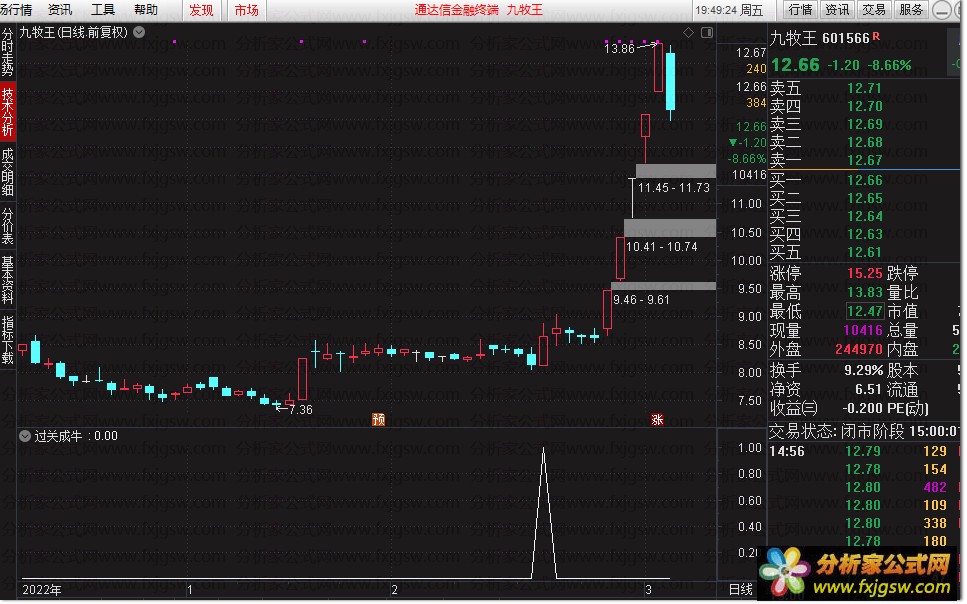Image resolution: width=967 pixels, height=604 pixels.
Task: Click the 净资 value 6.51
Action: point(868,389)
